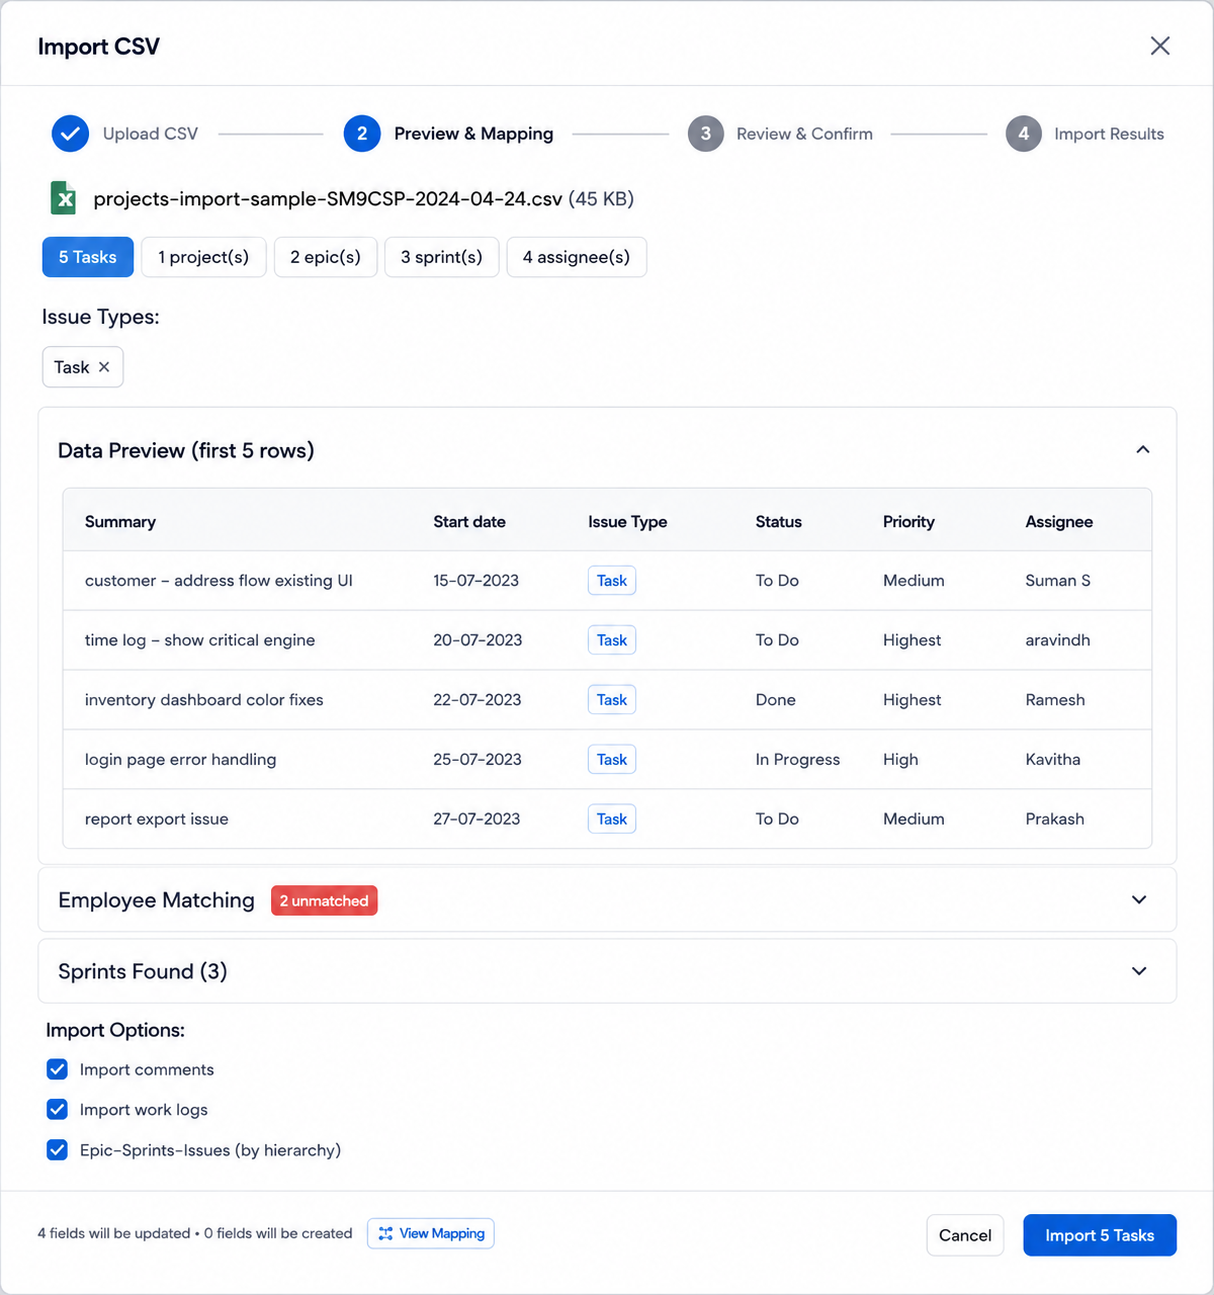
Task: Click the Upload CSV step label
Action: [x=150, y=134]
